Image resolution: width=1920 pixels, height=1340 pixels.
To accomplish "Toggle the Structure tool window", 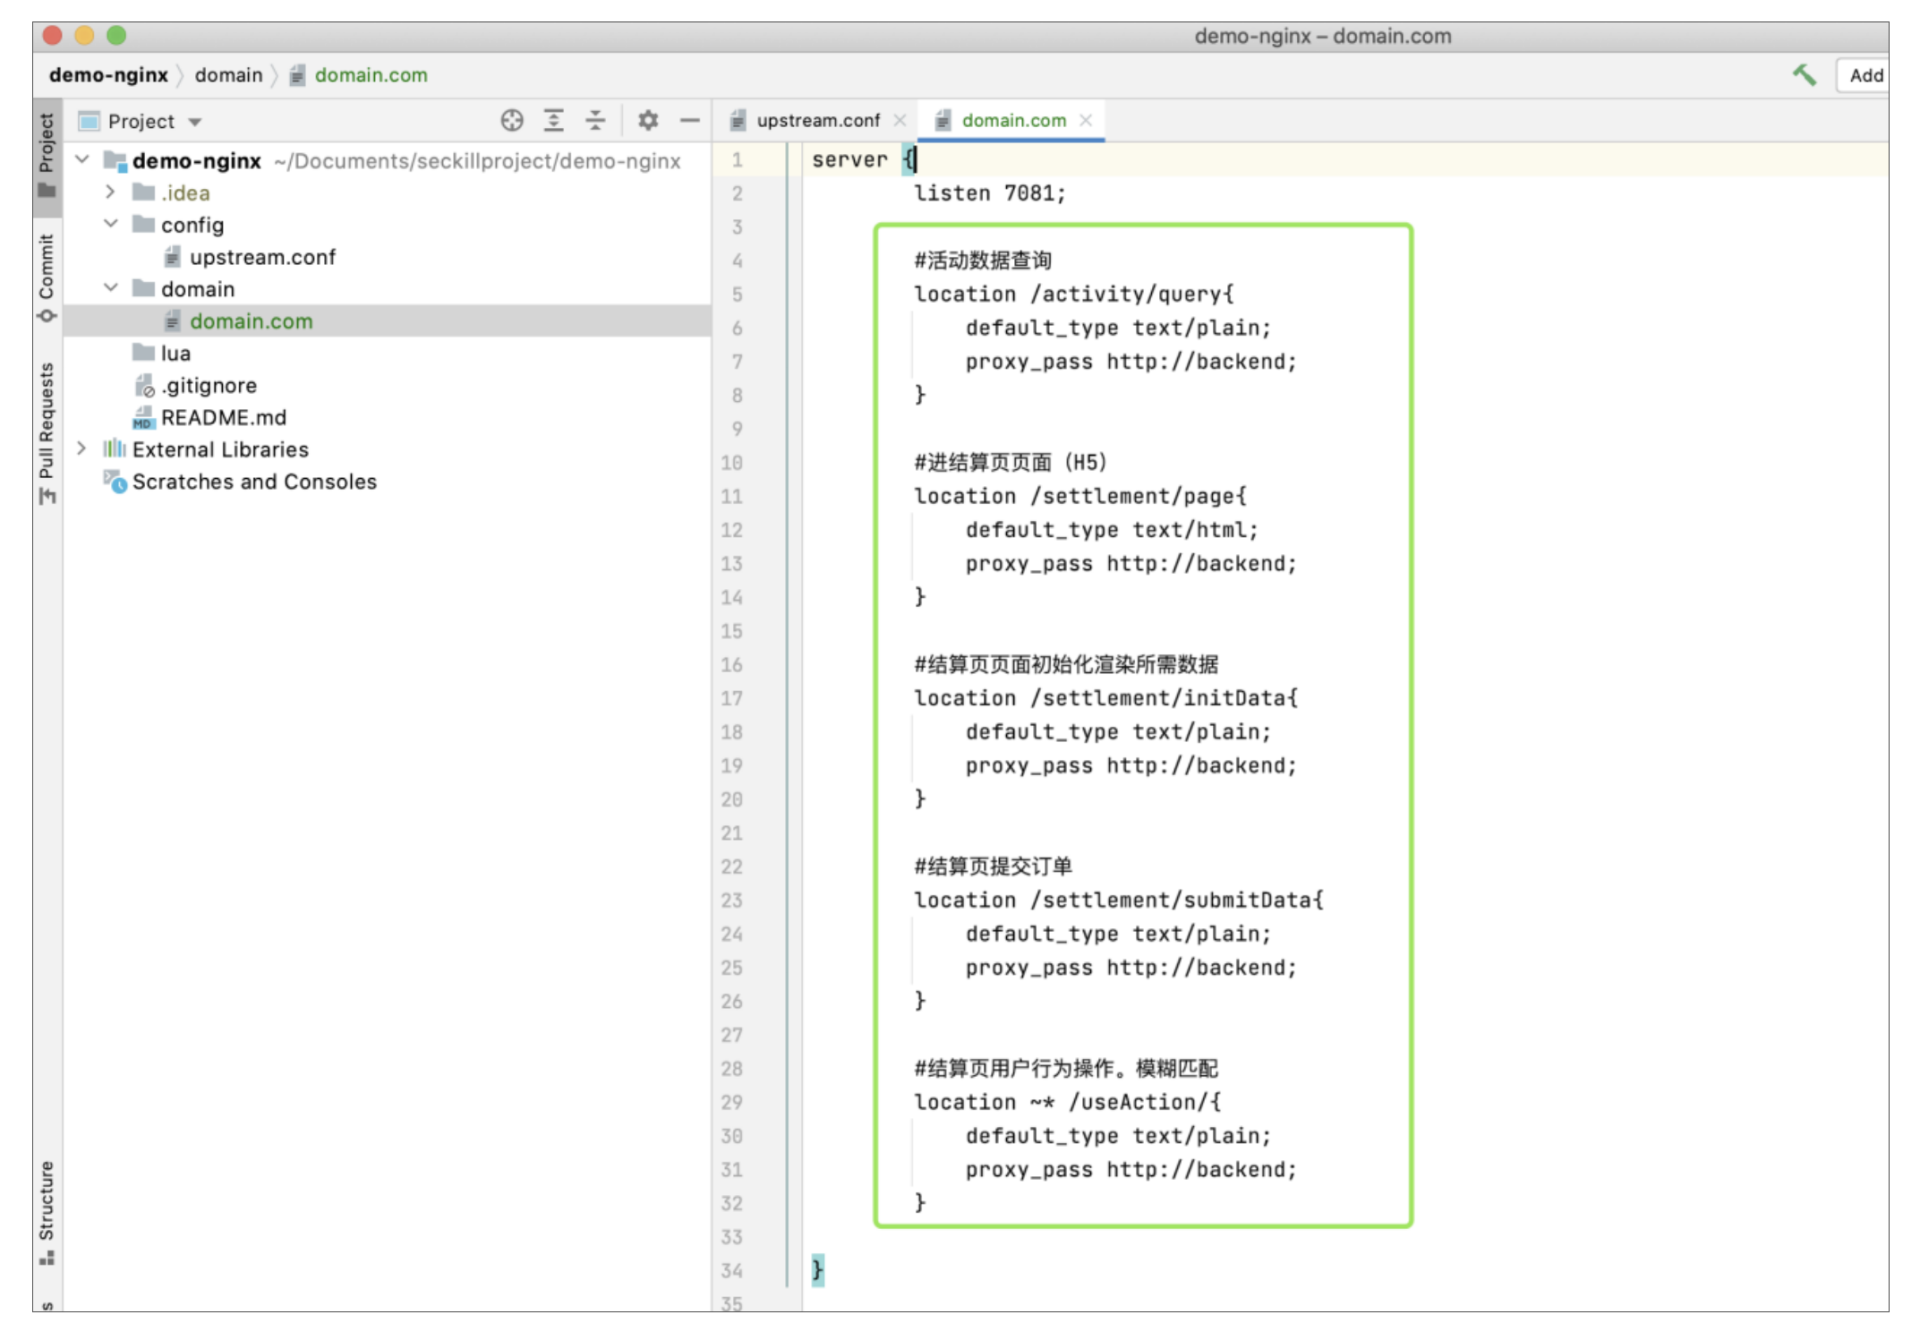I will 46,1211.
